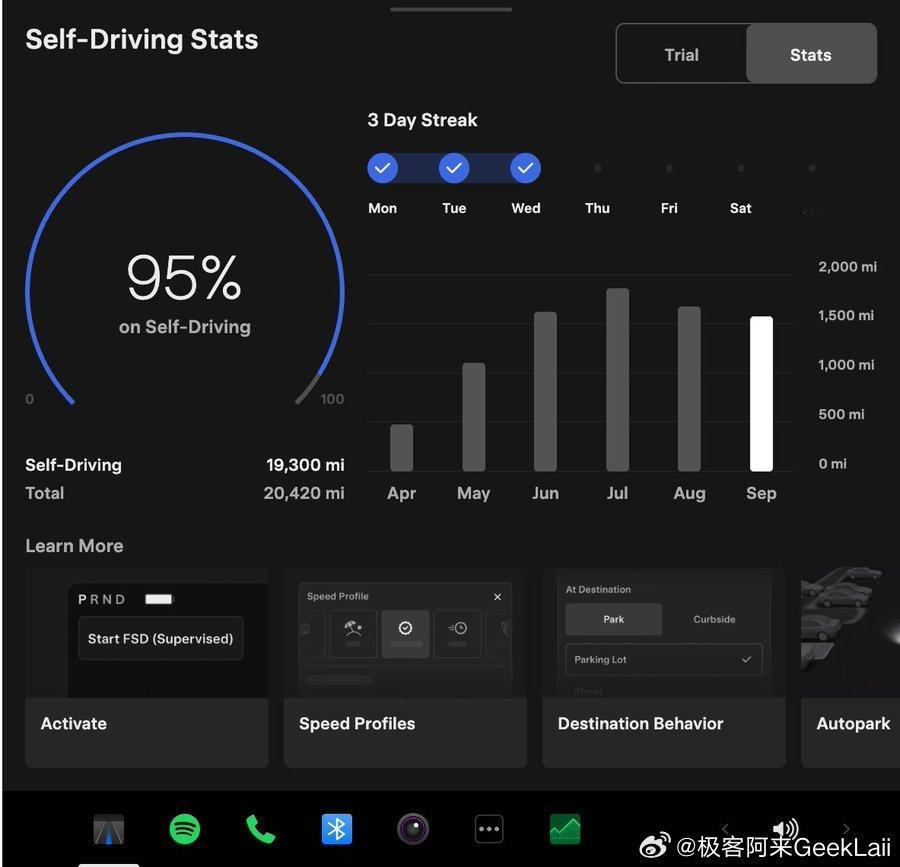Click Friday's empty streak dot
The height and width of the screenshot is (867, 900).
click(669, 168)
